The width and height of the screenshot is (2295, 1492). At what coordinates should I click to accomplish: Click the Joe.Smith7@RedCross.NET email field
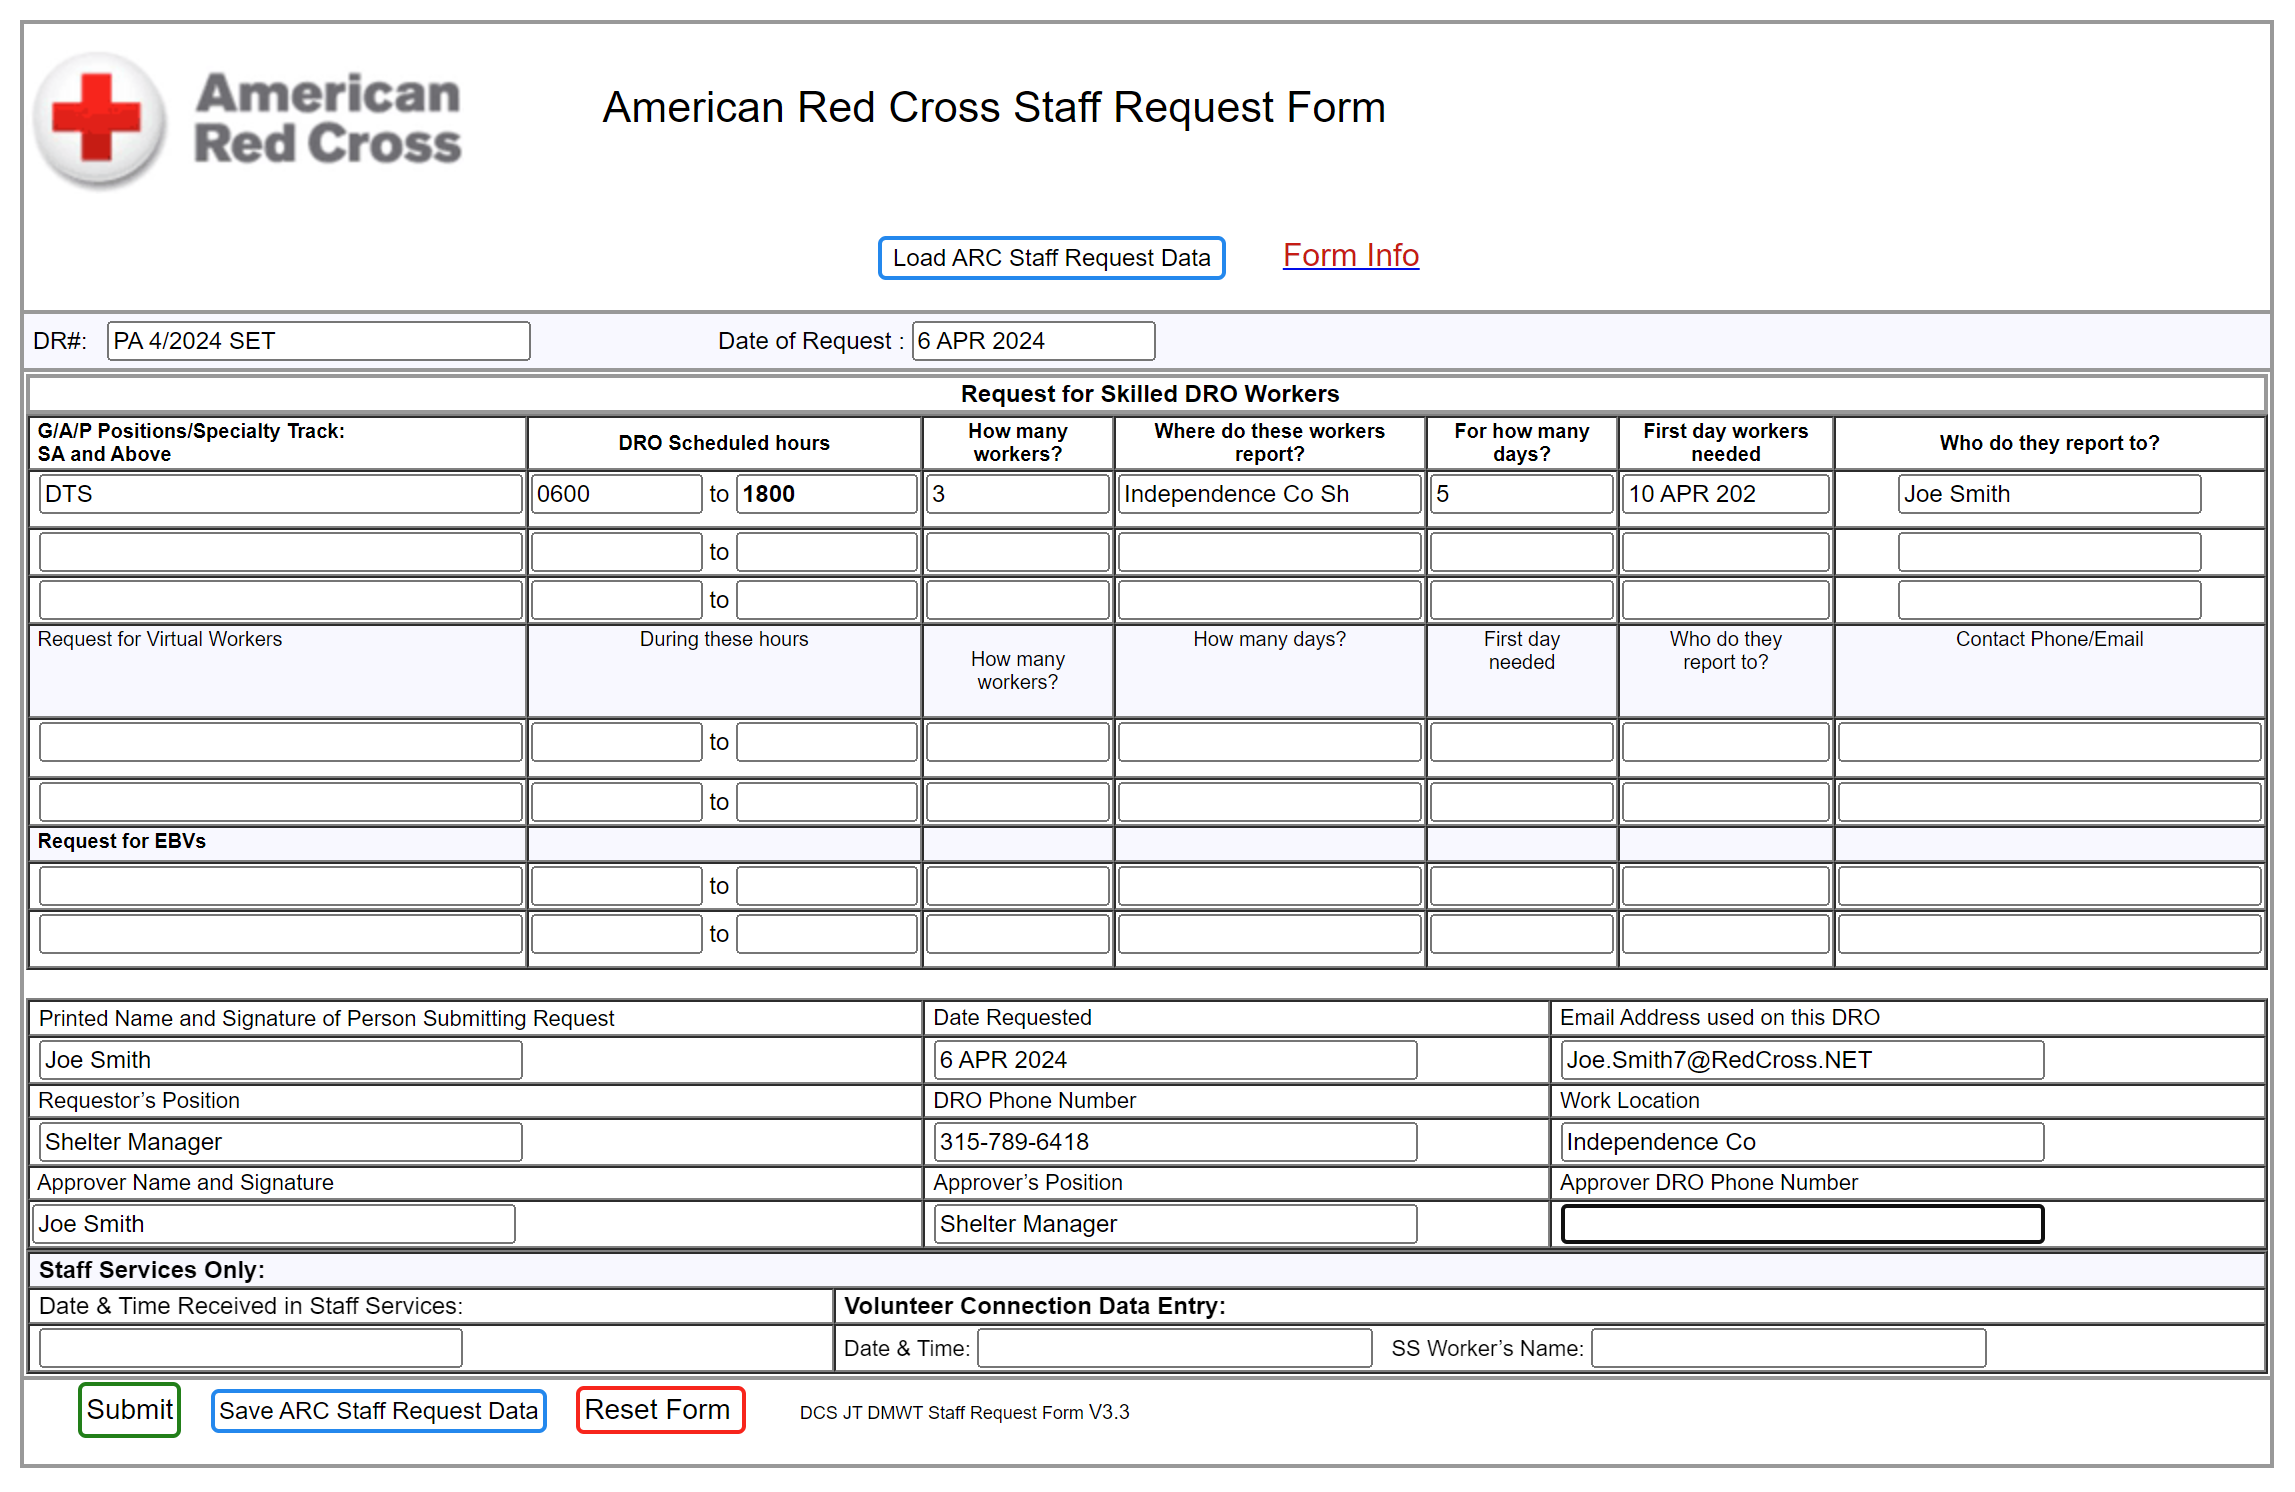[x=1802, y=1060]
